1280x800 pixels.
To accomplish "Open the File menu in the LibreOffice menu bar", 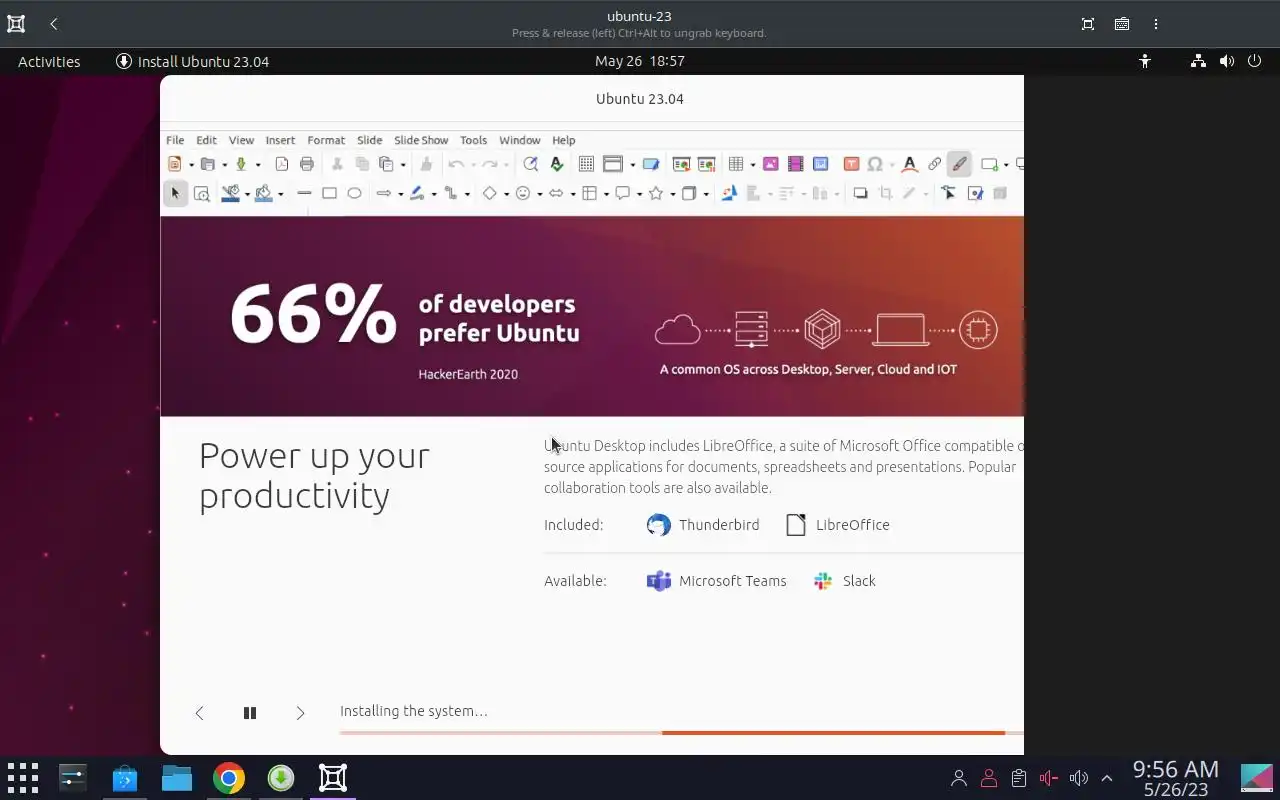I will point(175,140).
